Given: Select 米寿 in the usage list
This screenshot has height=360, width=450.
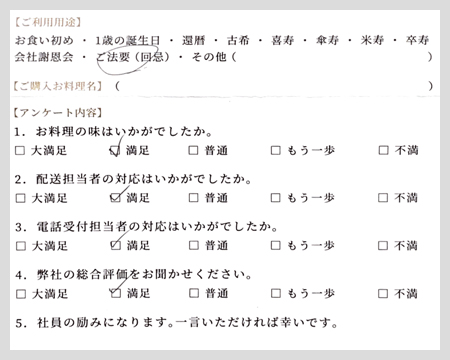Looking at the screenshot, I should (372, 40).
